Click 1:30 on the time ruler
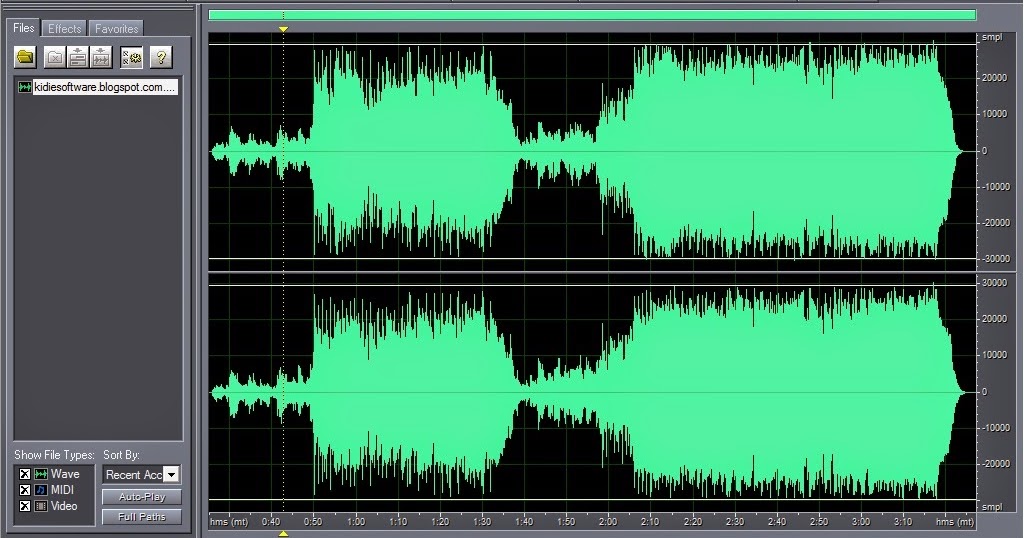1024x538 pixels. (x=482, y=522)
